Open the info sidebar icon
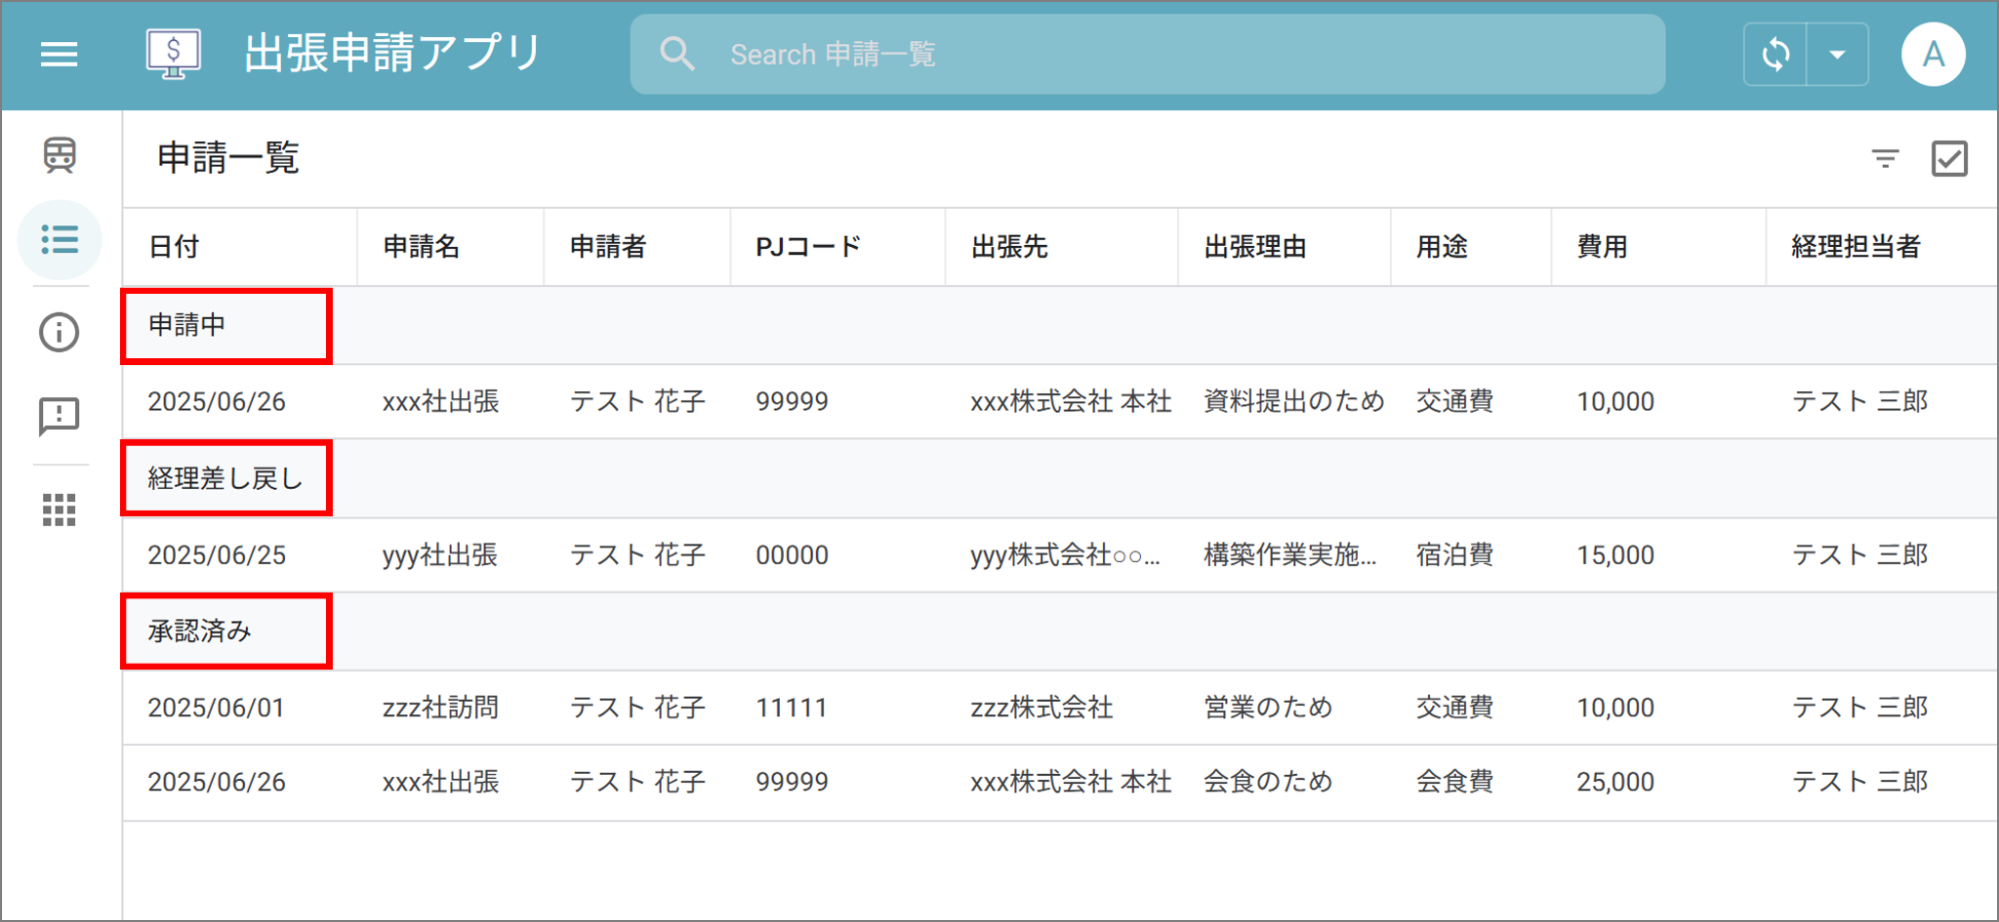The image size is (1999, 922). tap(59, 332)
